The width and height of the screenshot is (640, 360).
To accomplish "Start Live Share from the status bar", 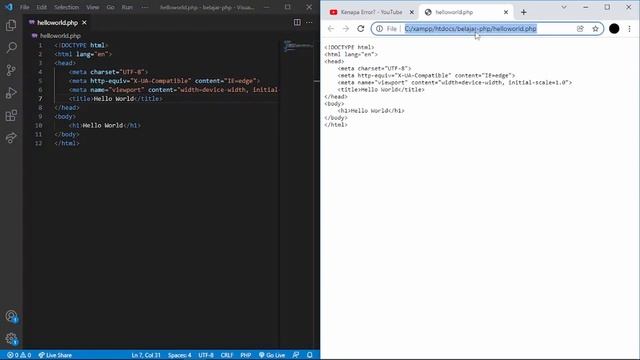I will (x=55, y=355).
